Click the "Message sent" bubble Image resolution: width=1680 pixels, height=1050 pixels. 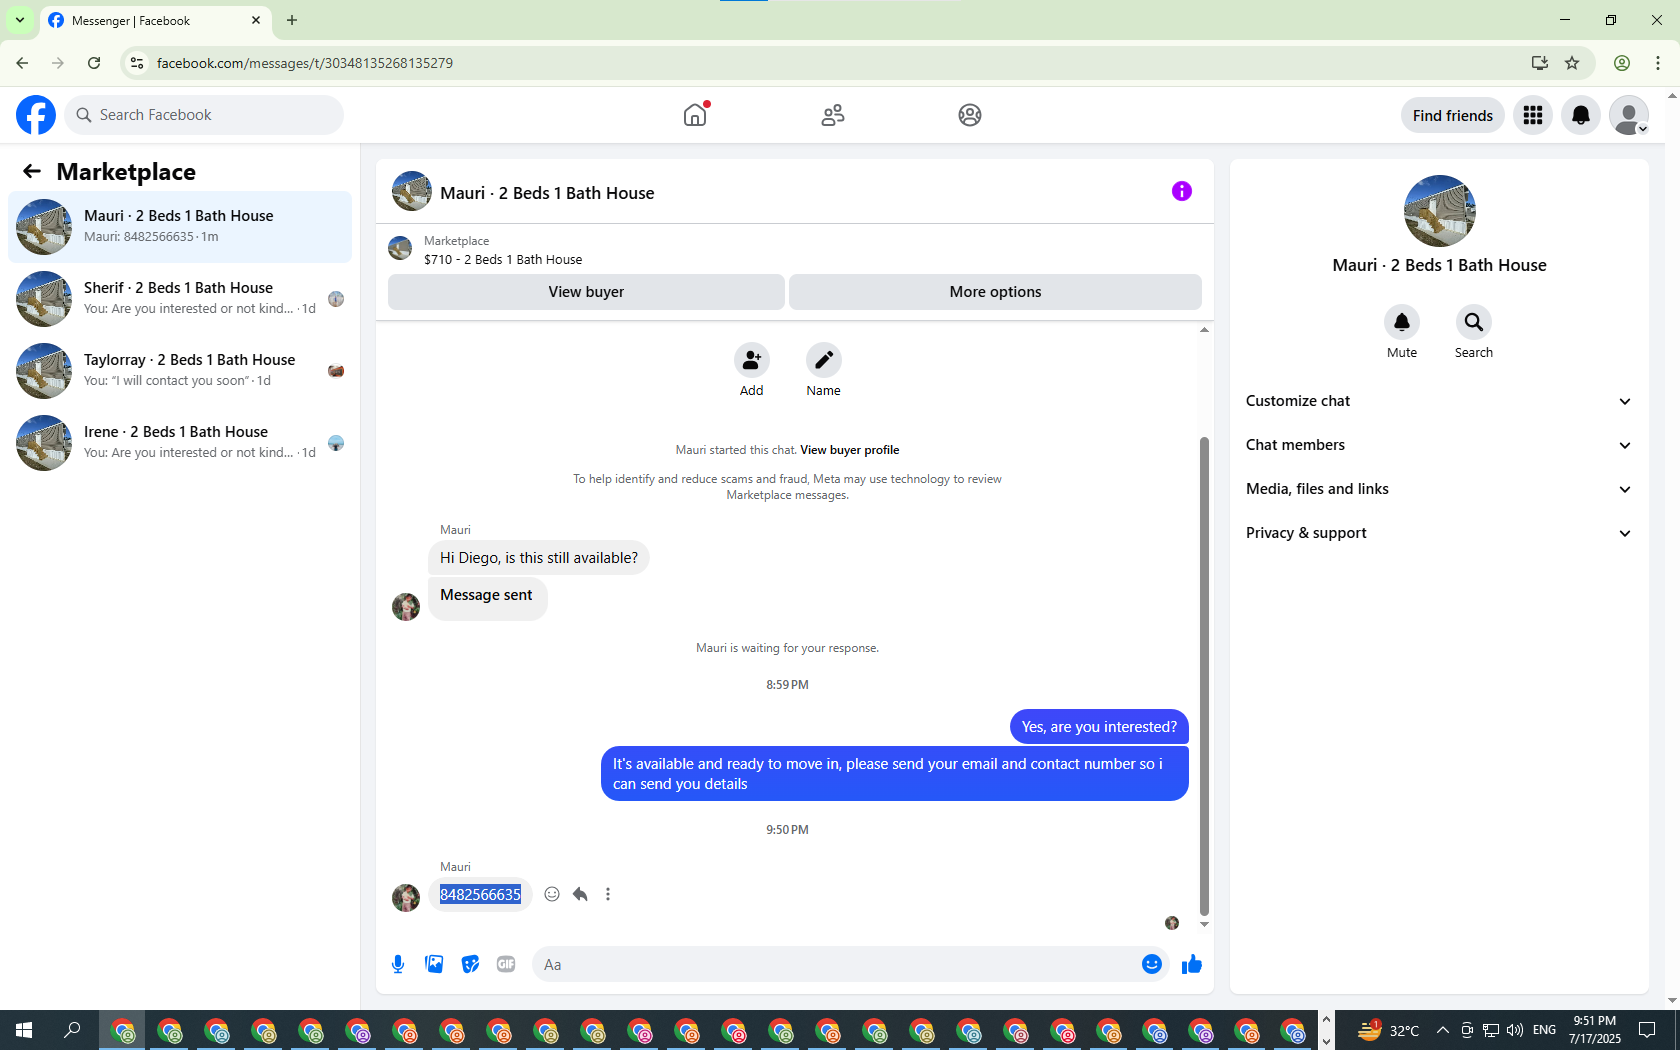click(487, 598)
